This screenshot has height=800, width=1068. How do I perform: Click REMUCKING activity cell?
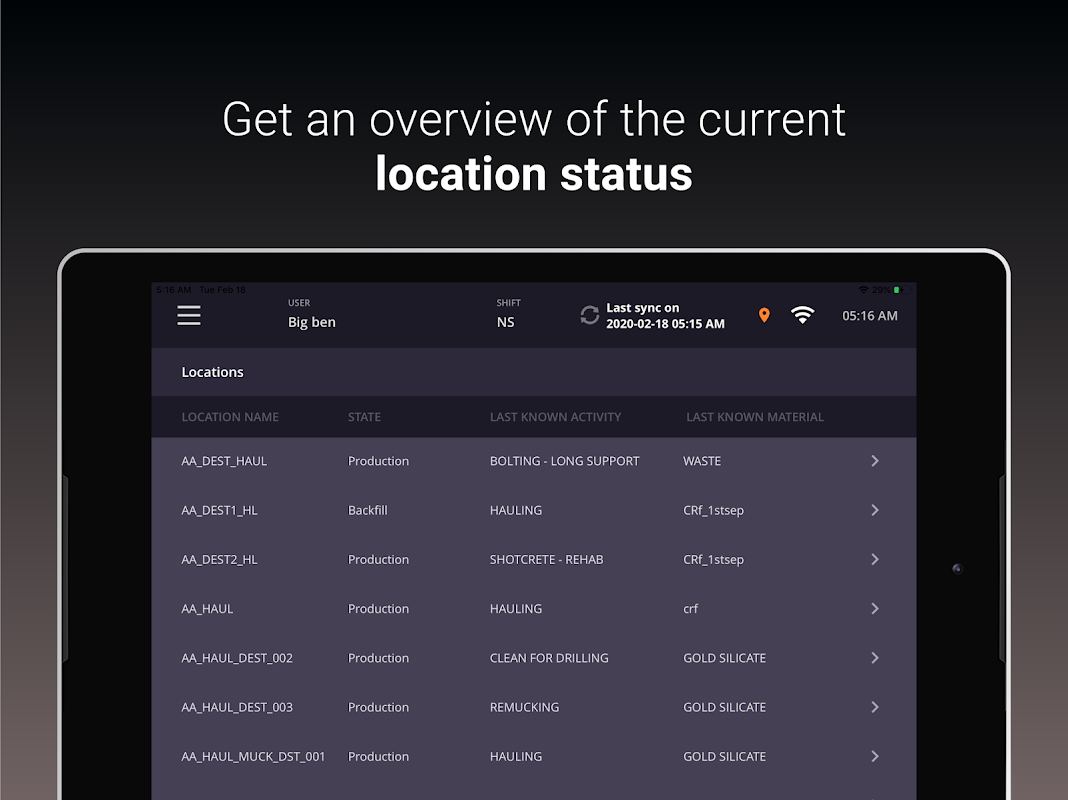point(524,707)
